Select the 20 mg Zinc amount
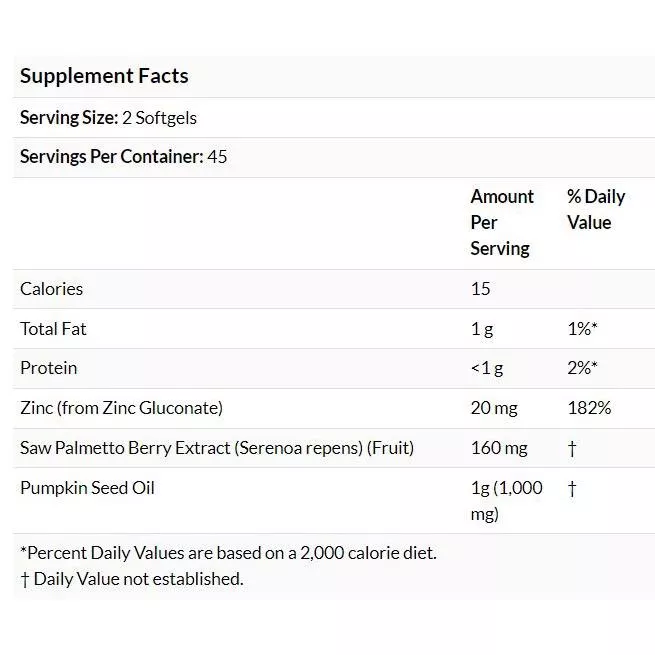655x655 pixels. click(x=492, y=408)
